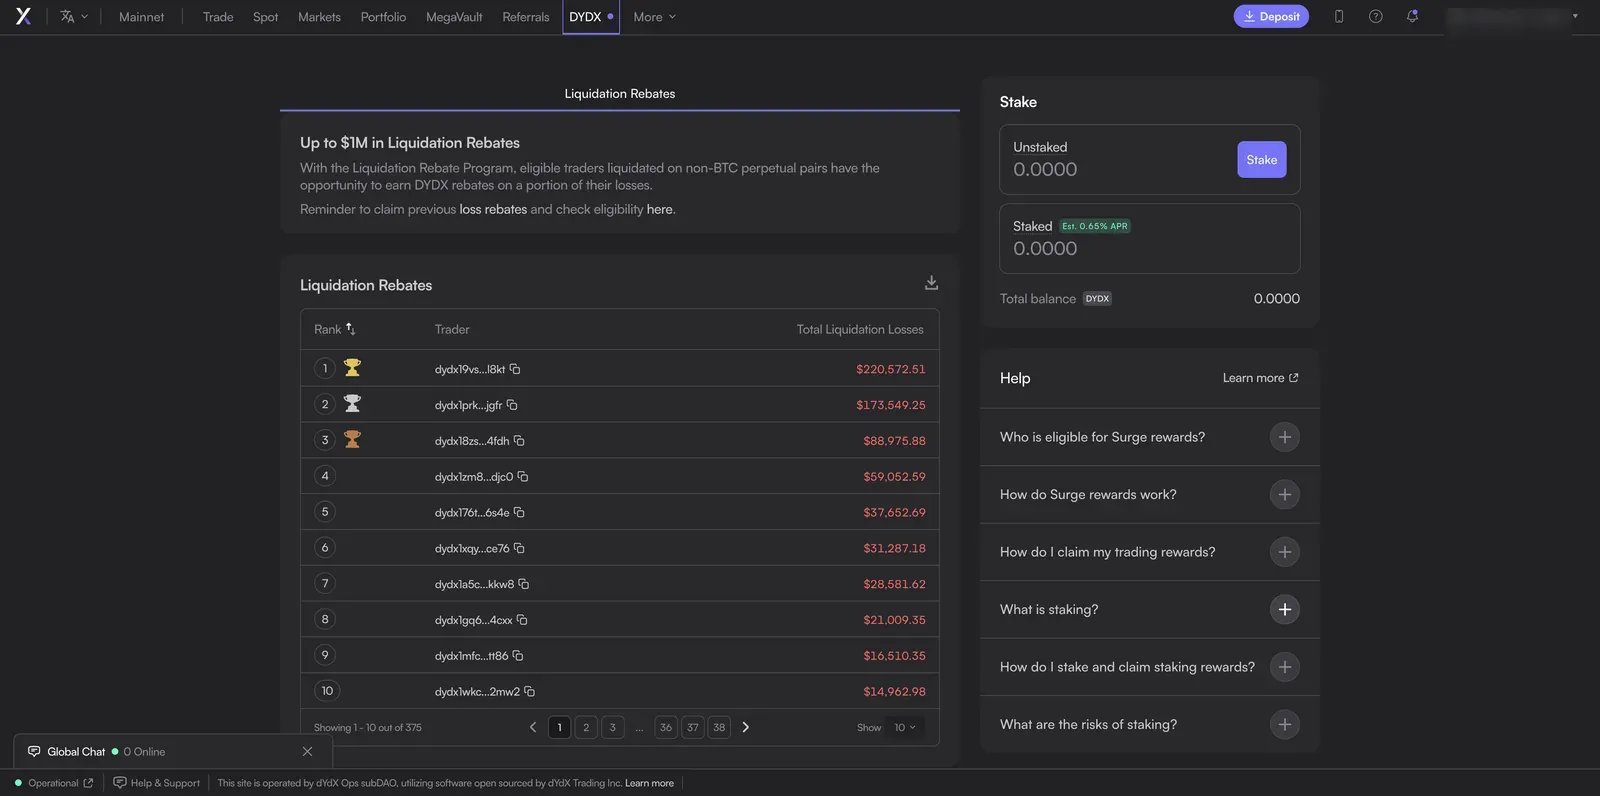Click the Stake button
Viewport: 1600px width, 796px height.
tap(1262, 160)
